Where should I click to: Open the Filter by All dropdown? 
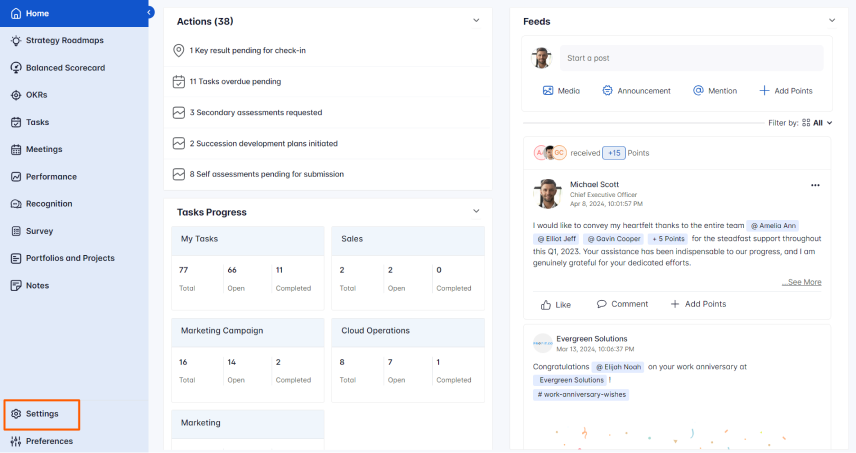817,123
